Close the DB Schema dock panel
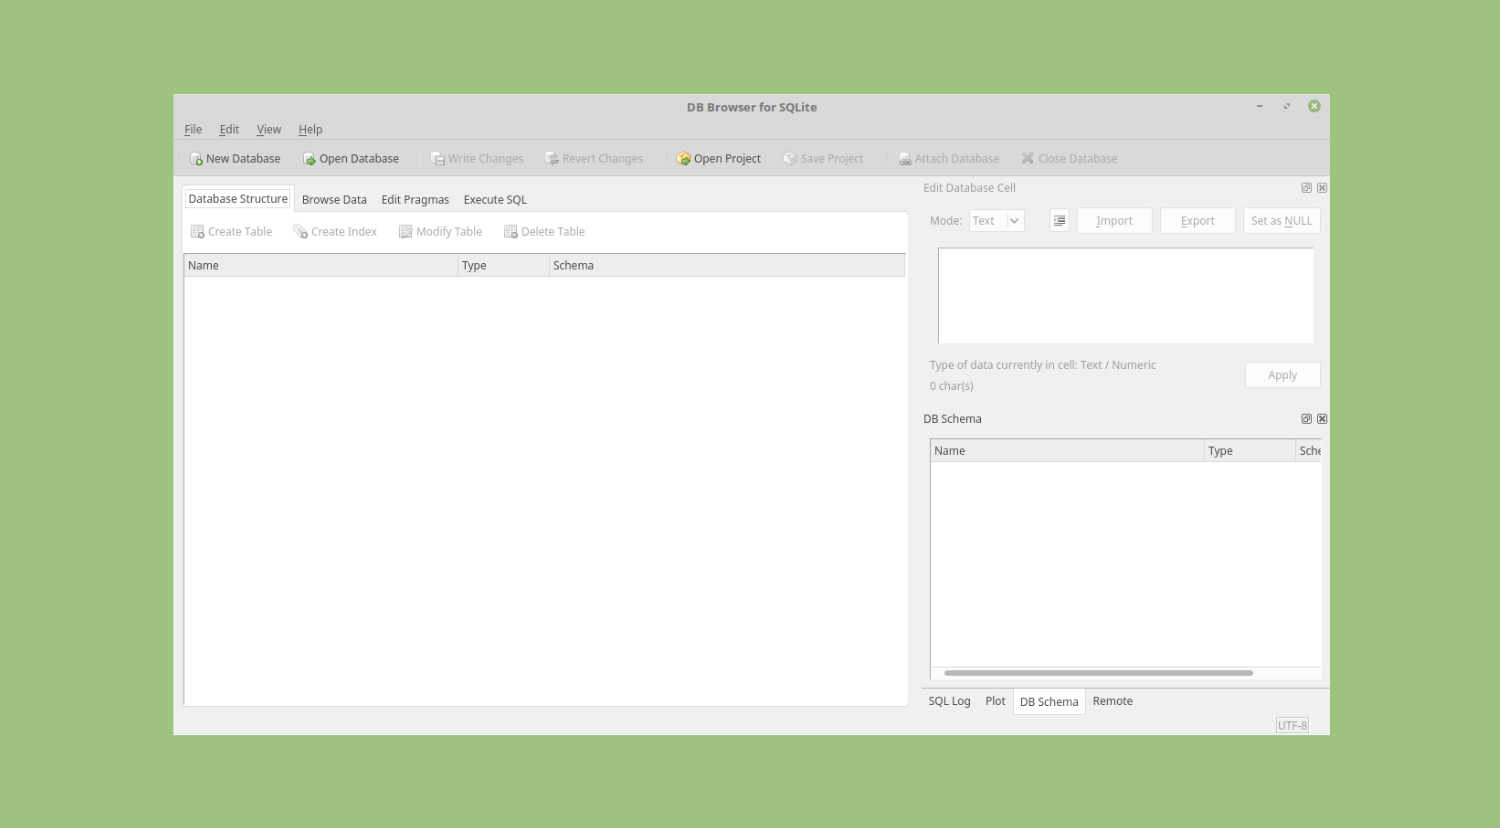The height and width of the screenshot is (828, 1500). coord(1322,419)
